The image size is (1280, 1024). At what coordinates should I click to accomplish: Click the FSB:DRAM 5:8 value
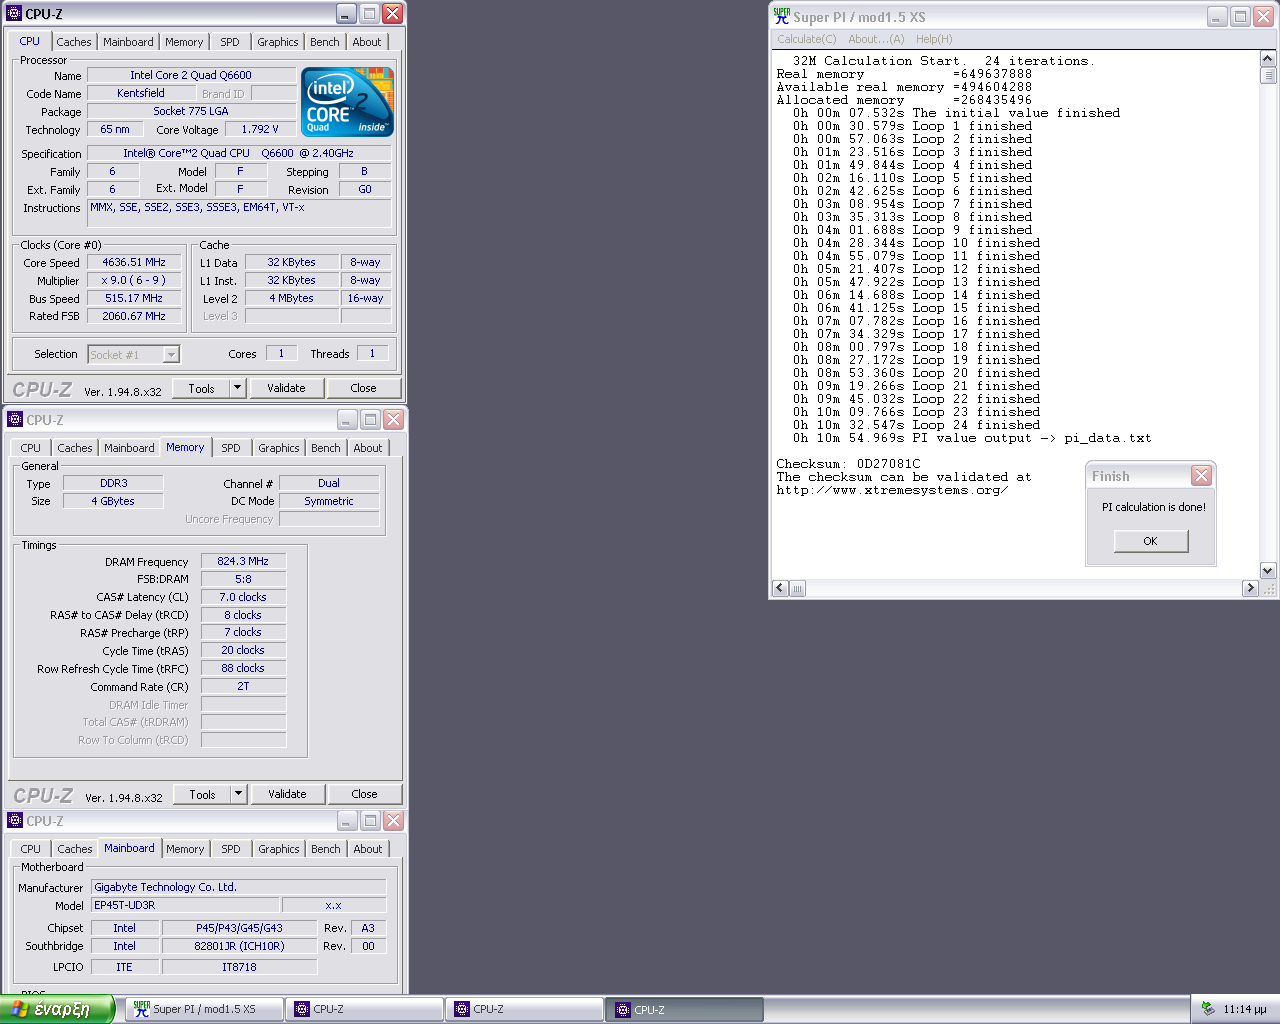click(x=243, y=579)
